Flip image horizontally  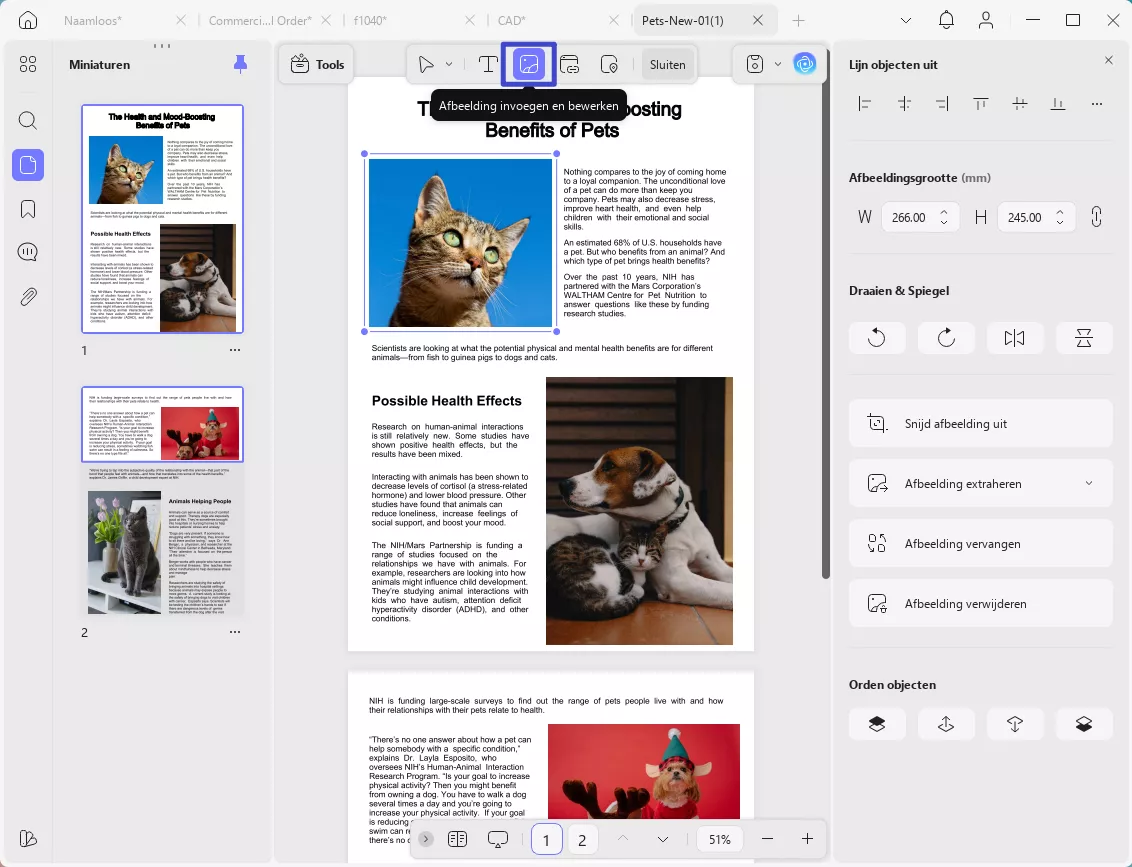[1014, 338]
